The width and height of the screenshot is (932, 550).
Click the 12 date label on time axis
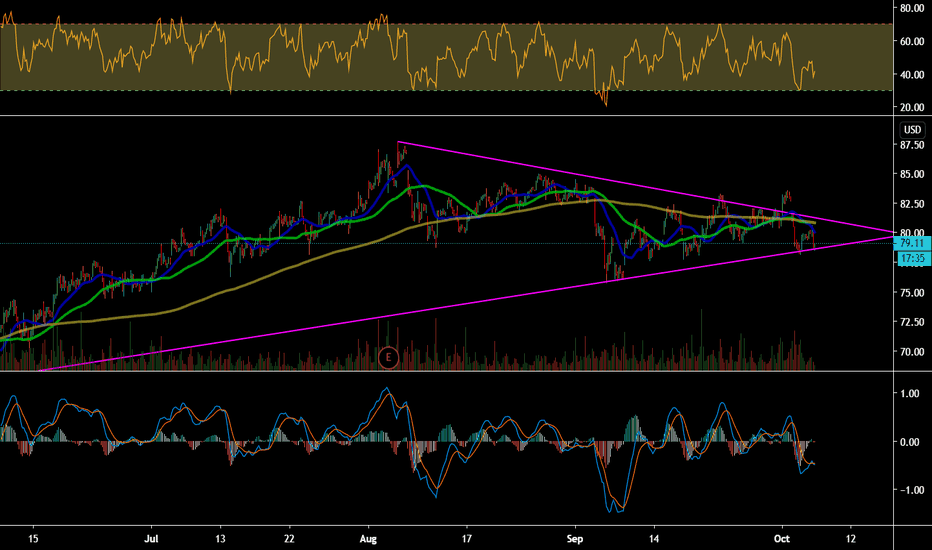(851, 539)
